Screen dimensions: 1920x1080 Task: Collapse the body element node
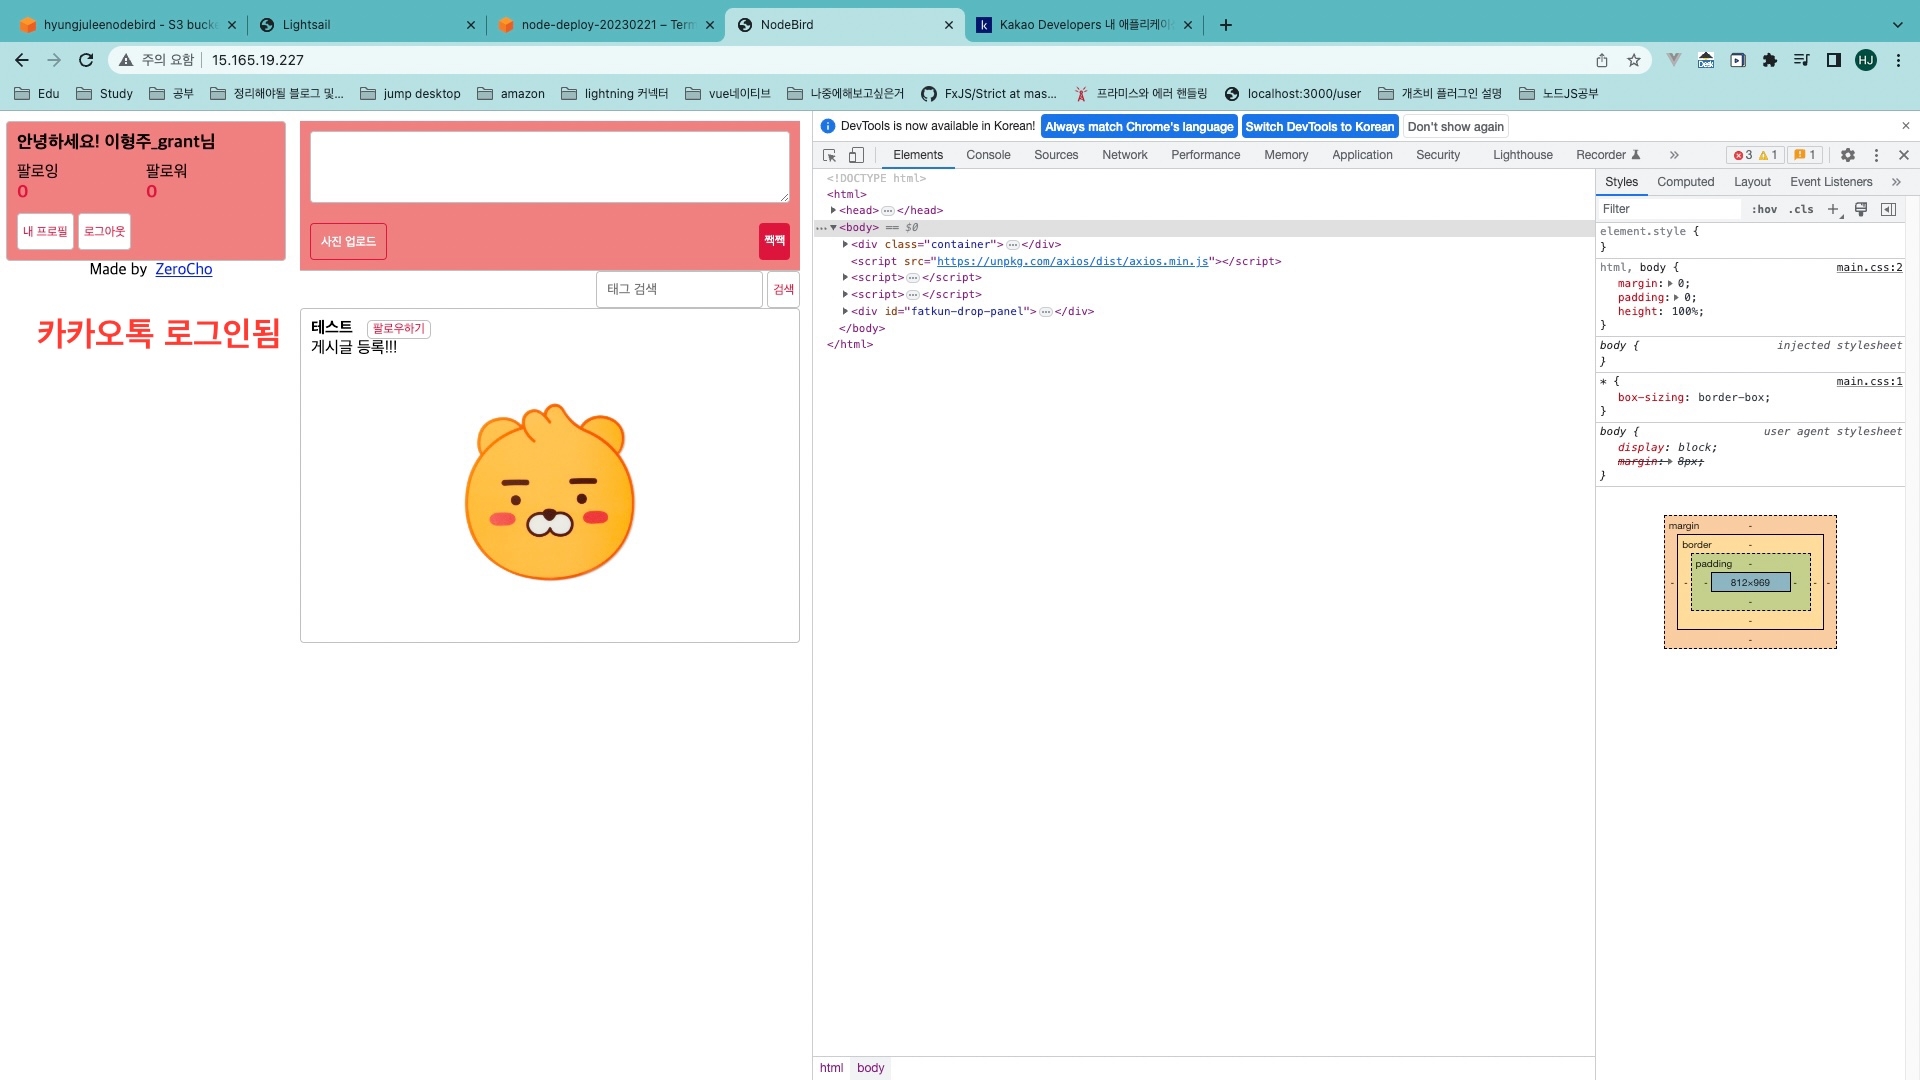pyautogui.click(x=833, y=228)
